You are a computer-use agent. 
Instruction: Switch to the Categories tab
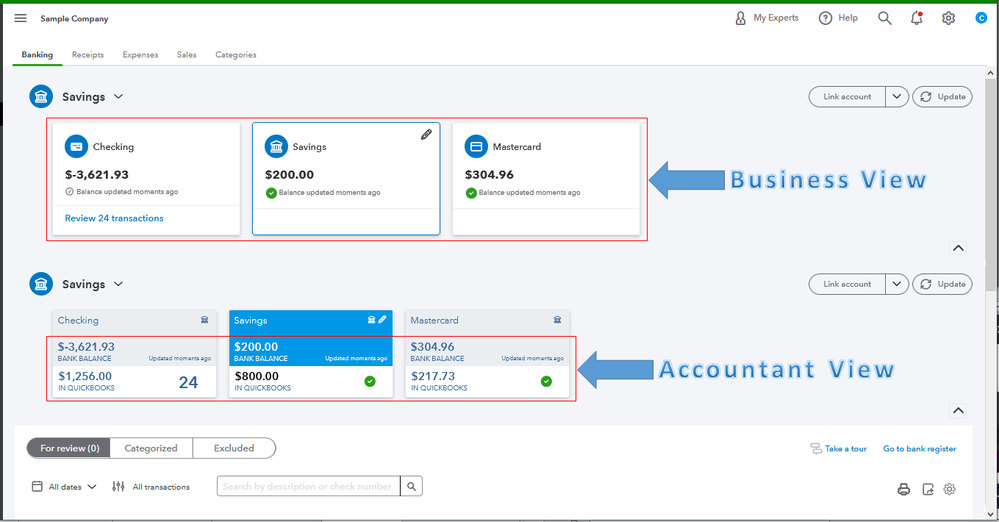[236, 55]
